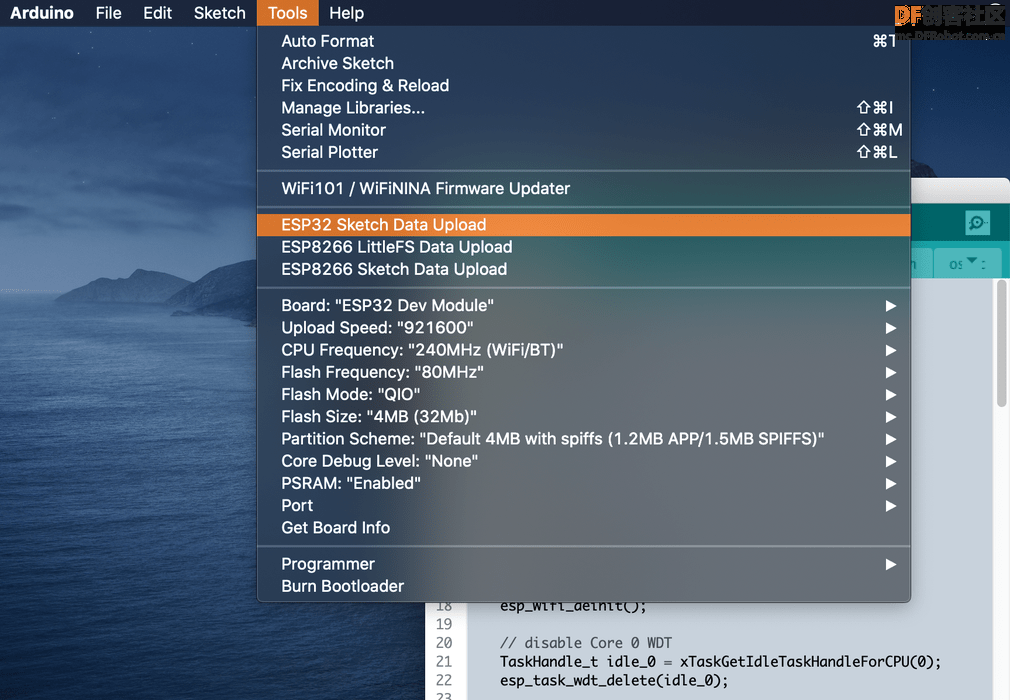The image size is (1010, 700).
Task: Expand the Programmer submenu
Action: coord(584,564)
